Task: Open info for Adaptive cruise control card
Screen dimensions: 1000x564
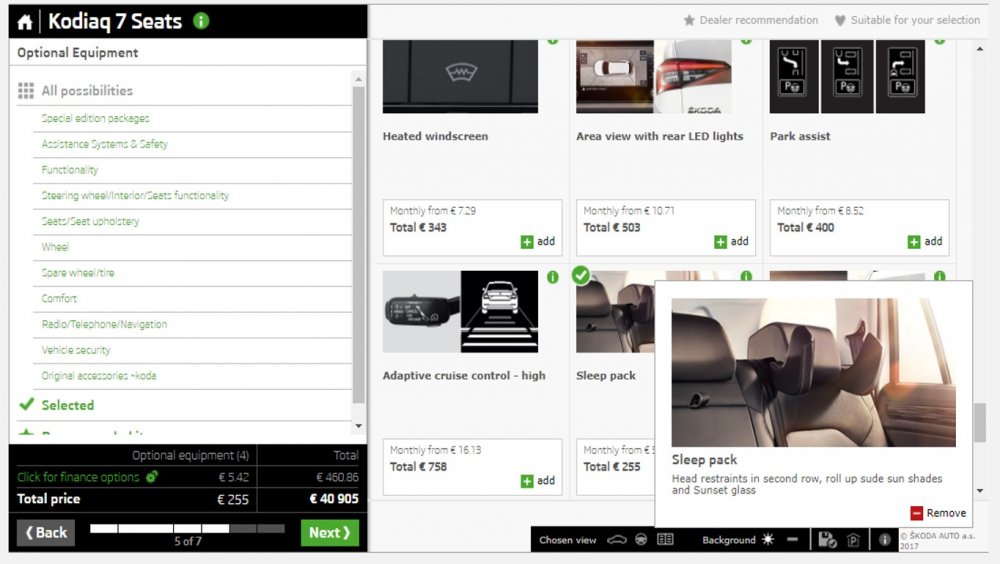Action: pyautogui.click(x=552, y=277)
